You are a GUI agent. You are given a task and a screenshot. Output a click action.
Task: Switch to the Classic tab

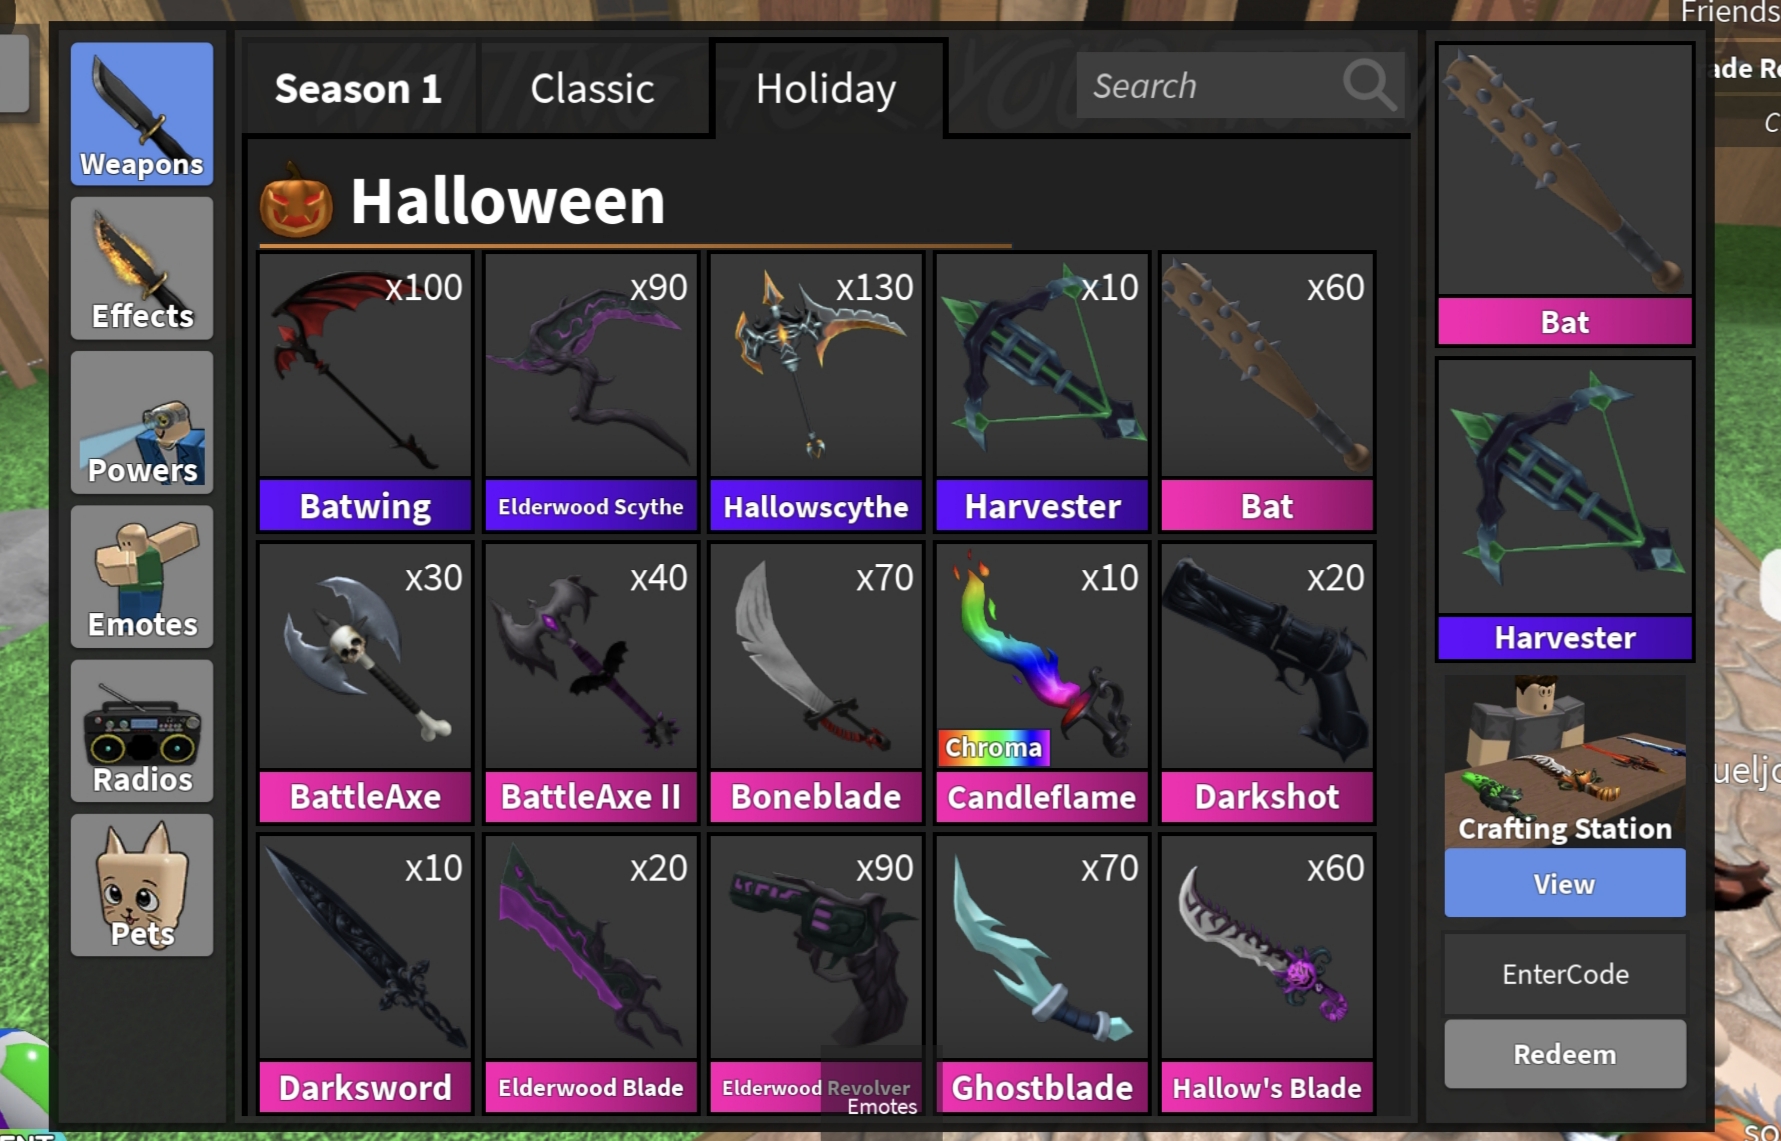click(592, 88)
